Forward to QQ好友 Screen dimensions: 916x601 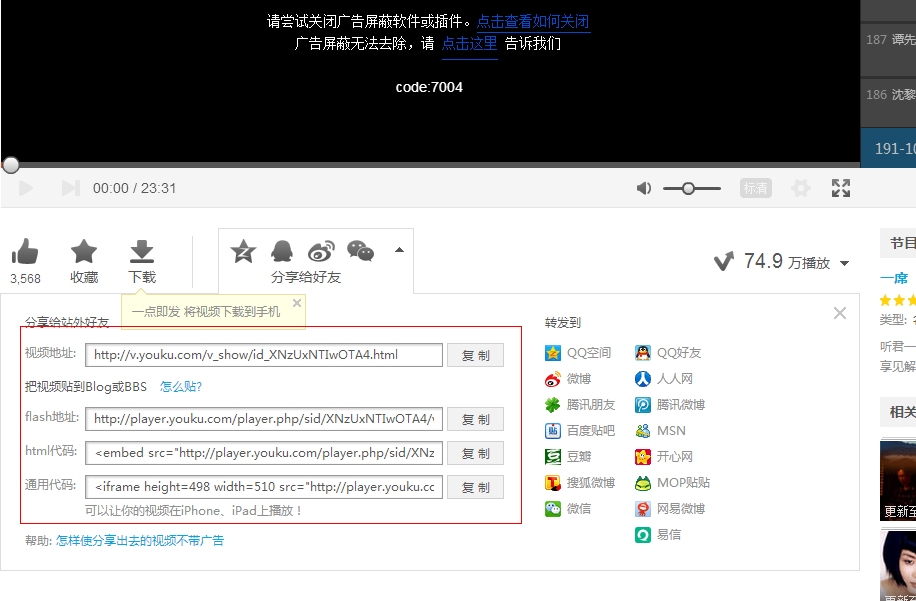(668, 353)
